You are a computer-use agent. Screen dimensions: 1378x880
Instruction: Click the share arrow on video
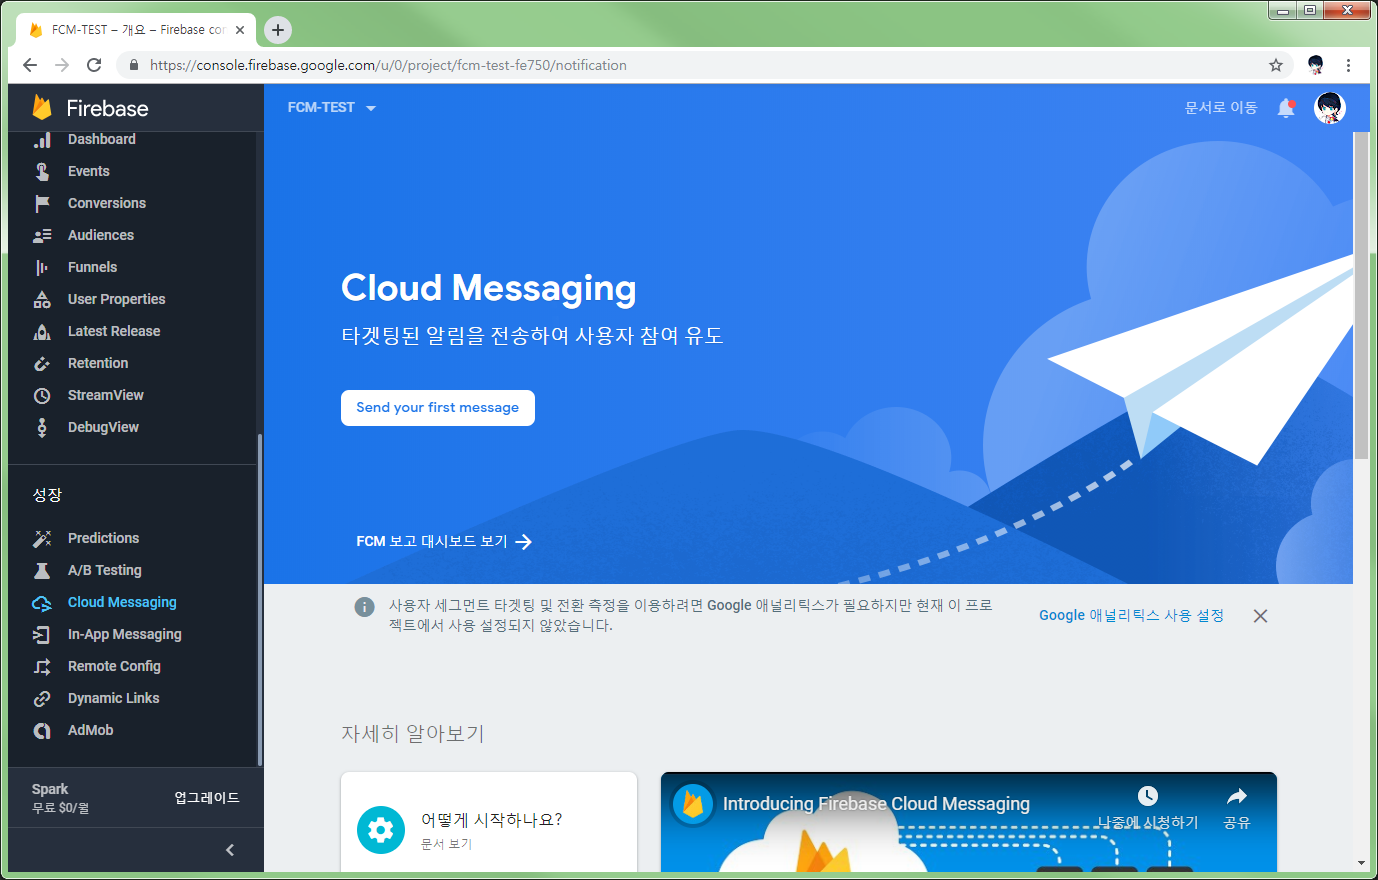[x=1237, y=796]
